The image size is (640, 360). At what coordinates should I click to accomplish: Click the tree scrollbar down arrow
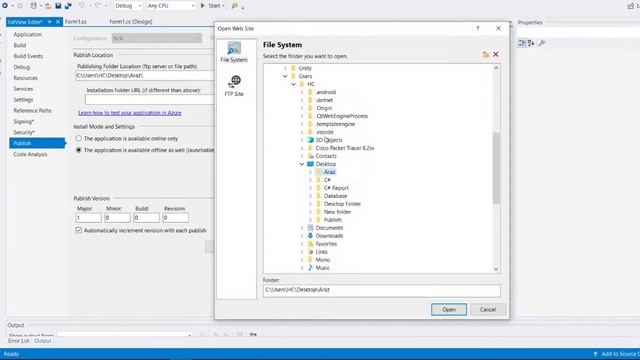click(x=496, y=269)
